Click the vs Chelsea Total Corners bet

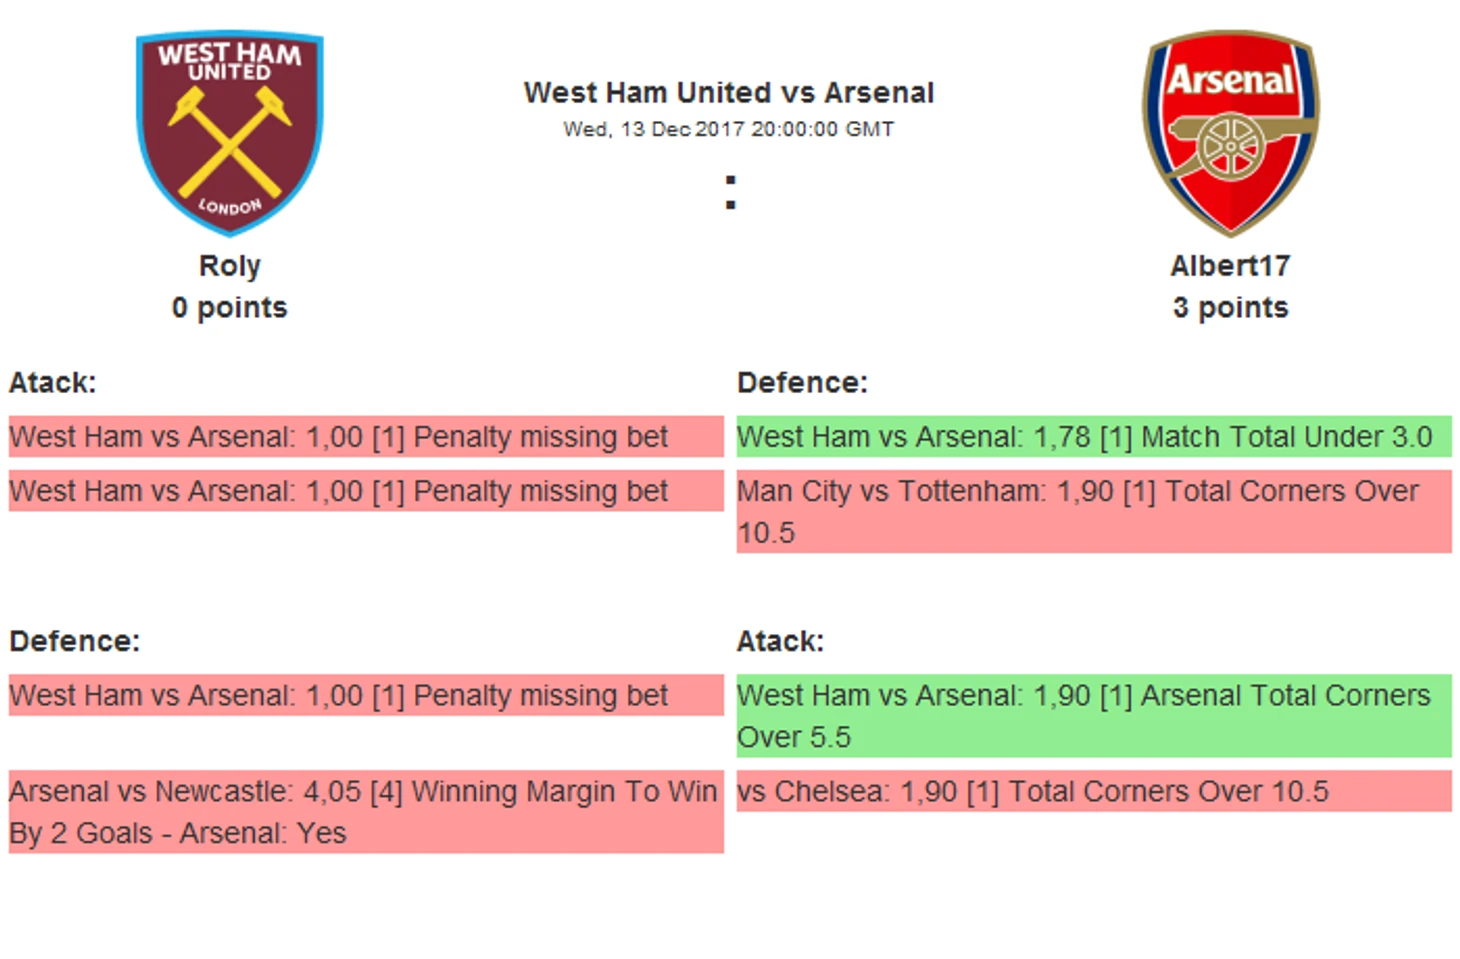click(1094, 791)
